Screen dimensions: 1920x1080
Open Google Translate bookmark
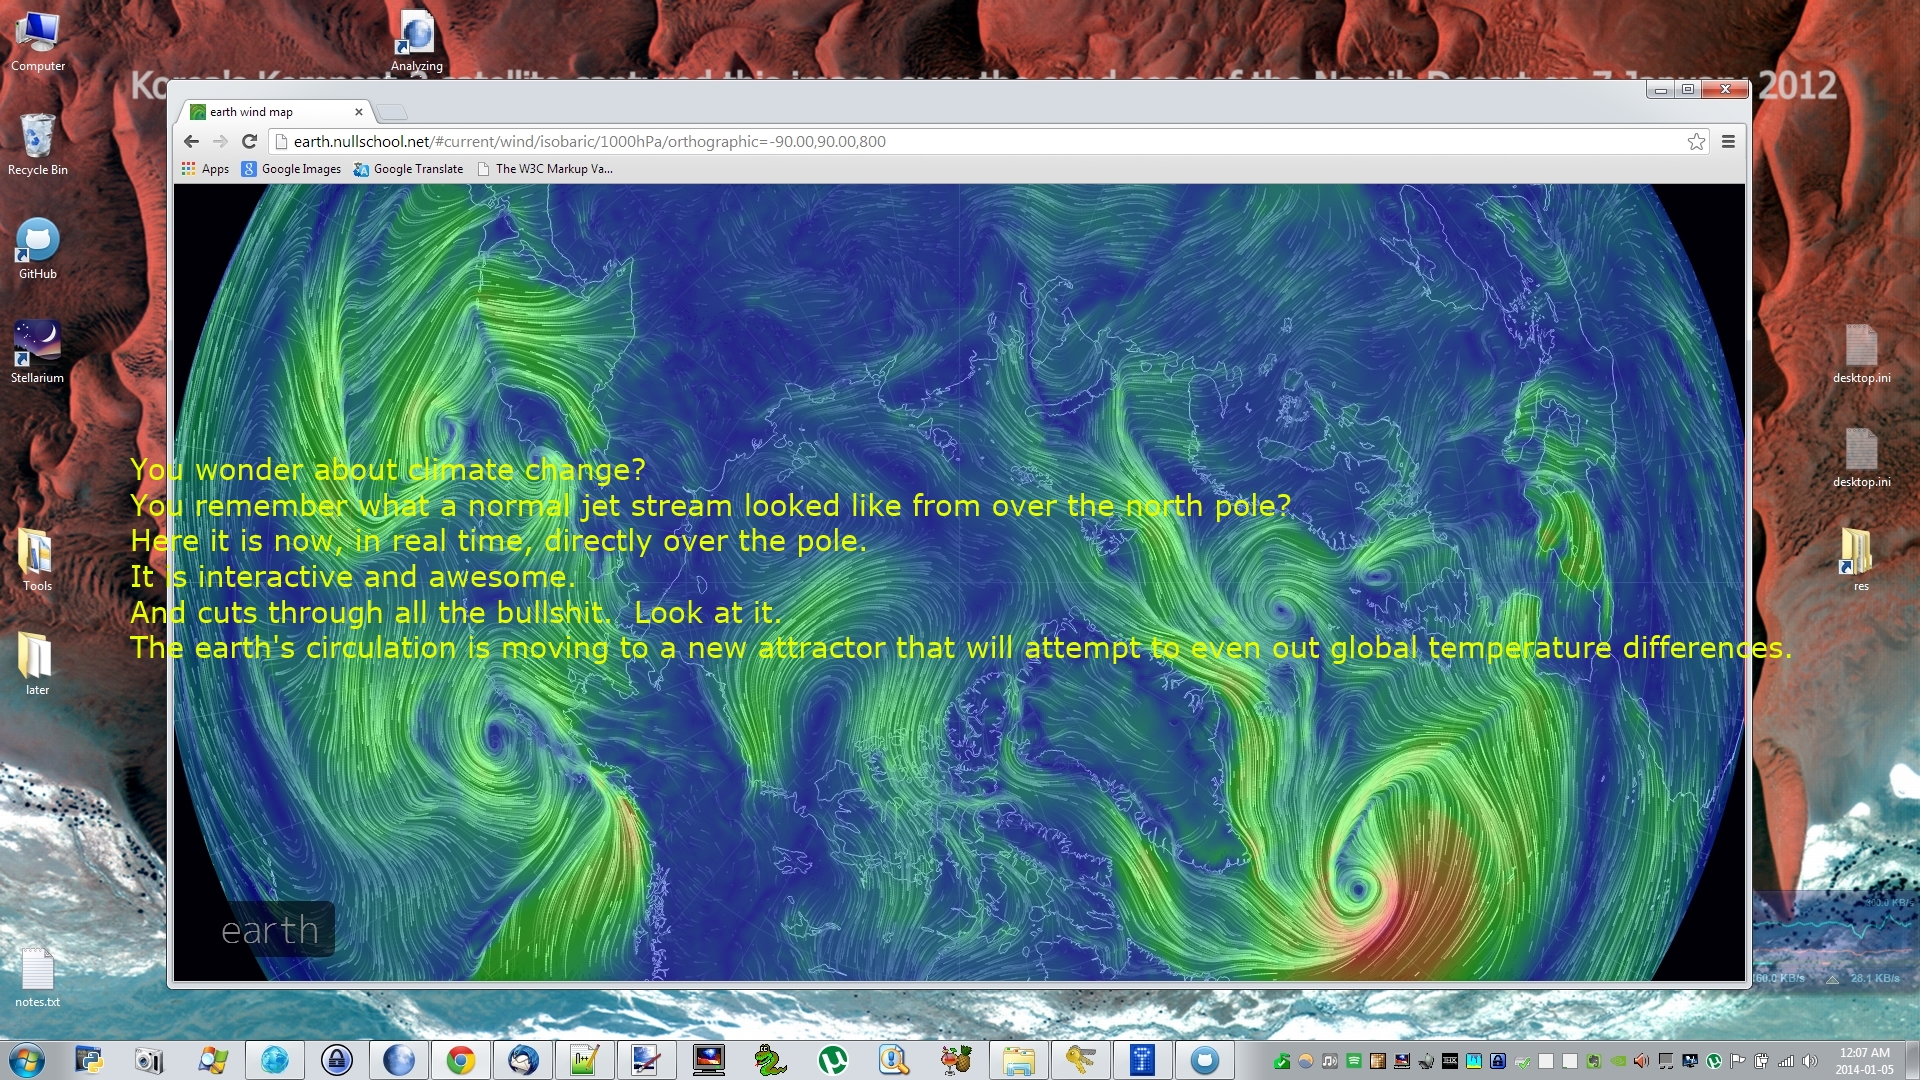click(x=408, y=169)
